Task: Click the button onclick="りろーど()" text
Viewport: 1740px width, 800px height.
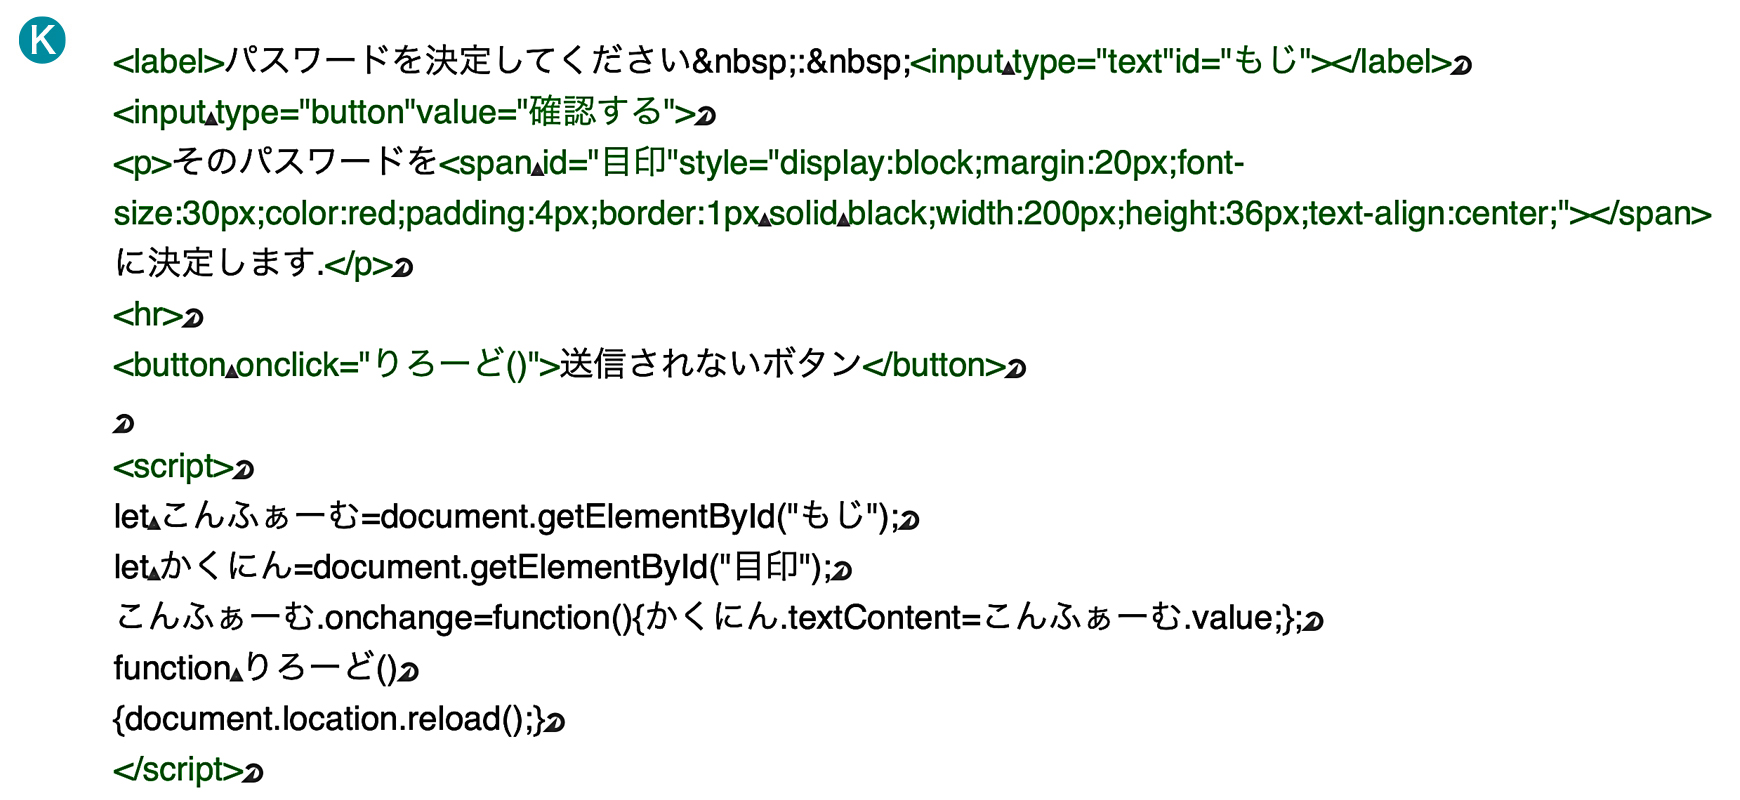Action: (336, 365)
